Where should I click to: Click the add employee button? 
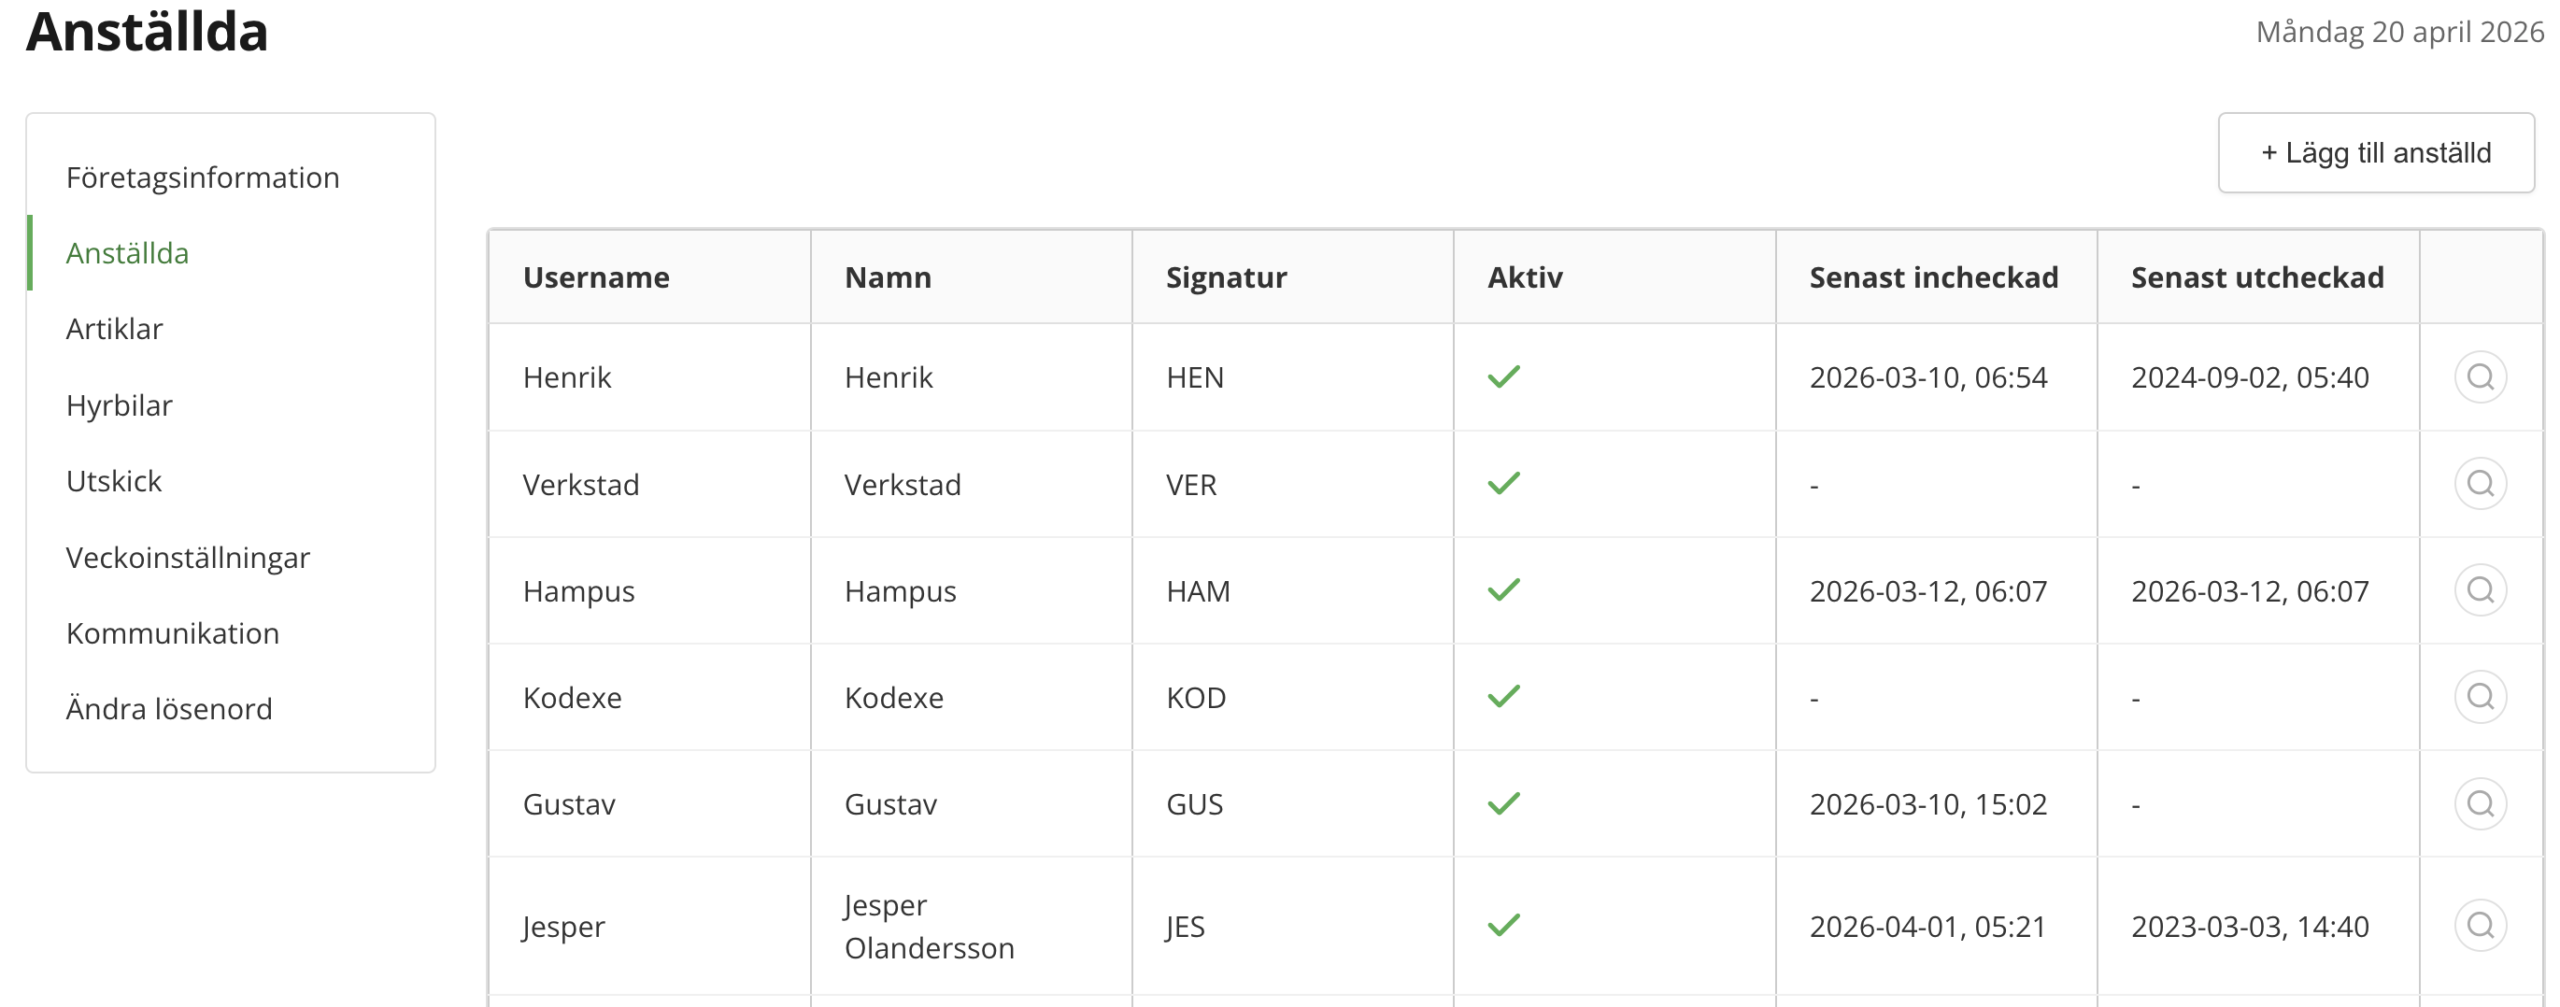click(x=2375, y=153)
